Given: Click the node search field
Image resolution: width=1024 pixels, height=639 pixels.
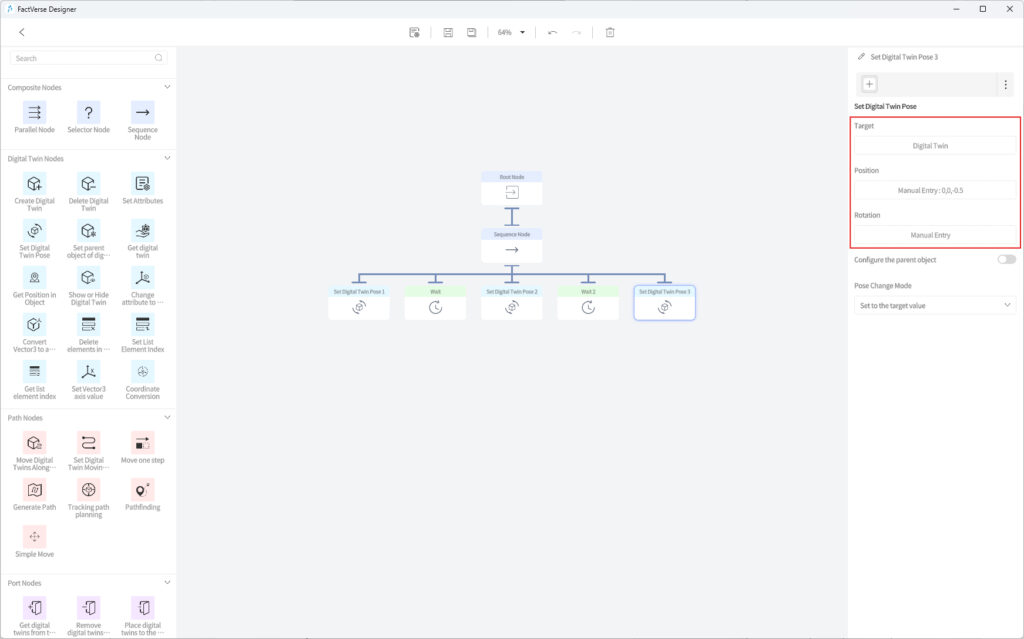Looking at the screenshot, I should coord(88,58).
